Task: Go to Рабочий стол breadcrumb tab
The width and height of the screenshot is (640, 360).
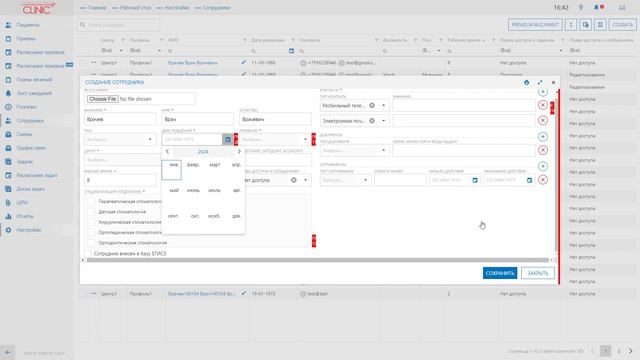Action: pyautogui.click(x=135, y=8)
